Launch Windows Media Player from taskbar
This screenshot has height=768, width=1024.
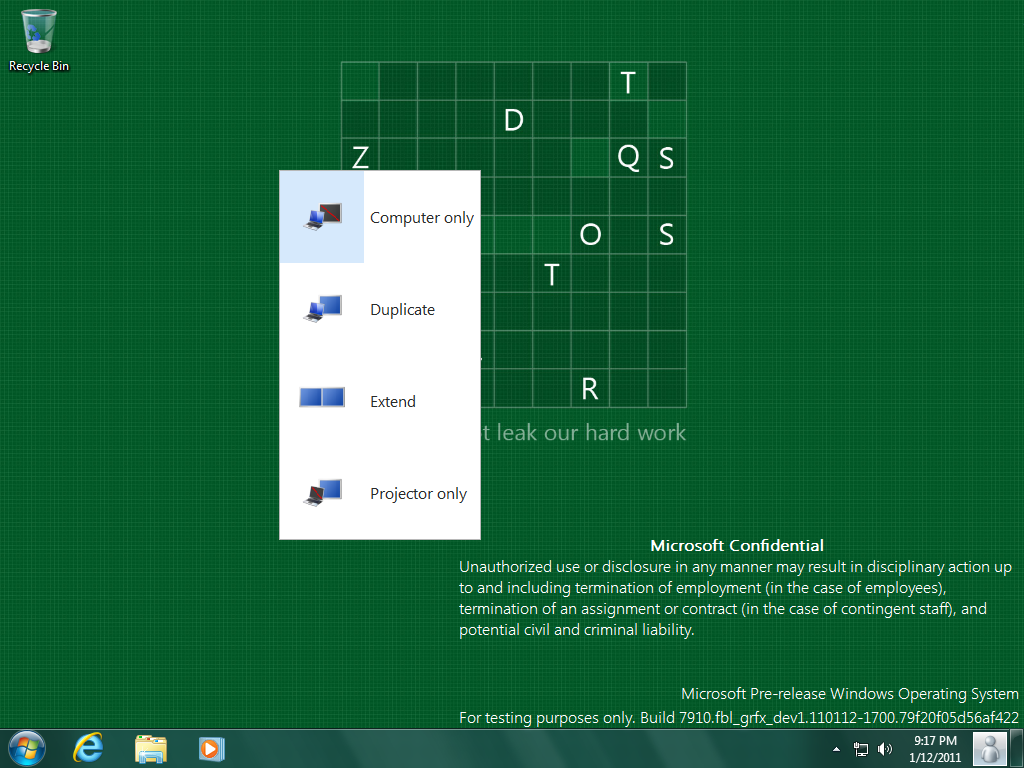(x=211, y=749)
